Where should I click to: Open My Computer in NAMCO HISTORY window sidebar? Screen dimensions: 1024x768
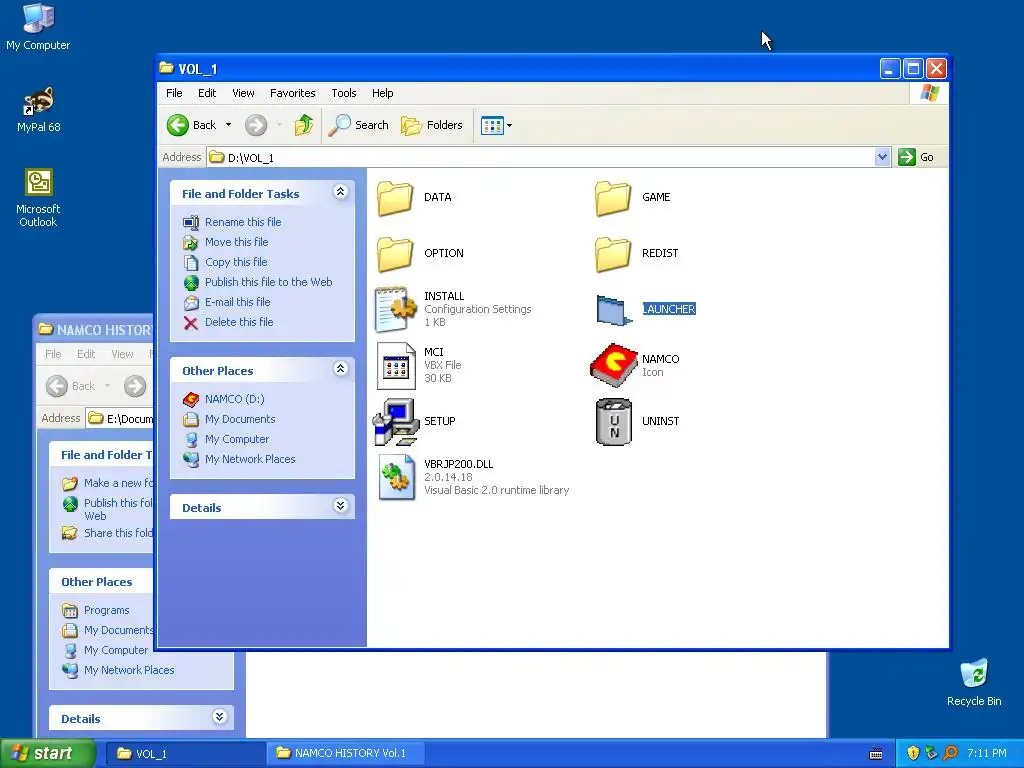tap(116, 650)
